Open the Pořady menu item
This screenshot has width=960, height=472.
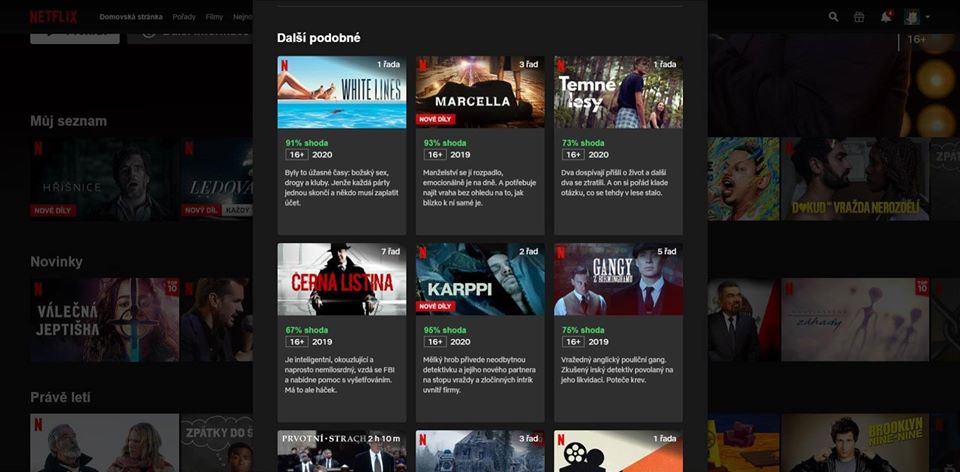[x=184, y=17]
